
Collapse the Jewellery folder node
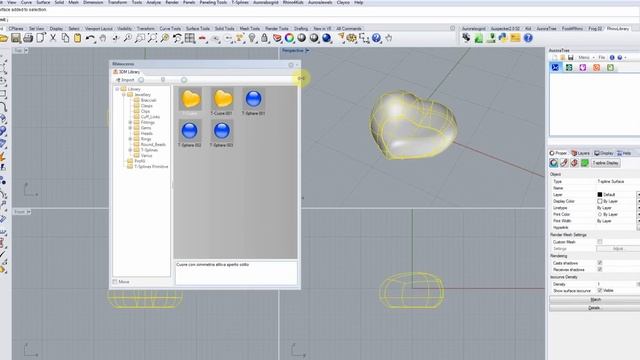click(124, 95)
